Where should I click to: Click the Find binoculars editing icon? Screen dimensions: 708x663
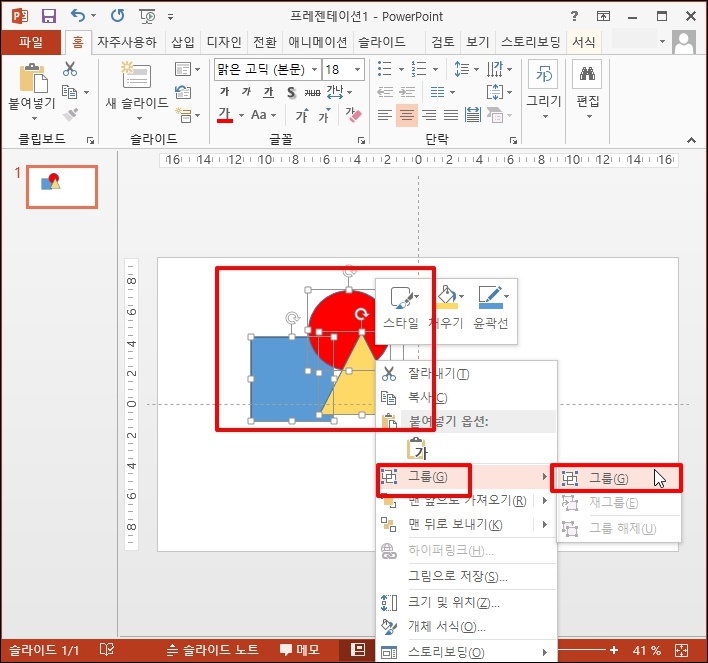pos(587,73)
